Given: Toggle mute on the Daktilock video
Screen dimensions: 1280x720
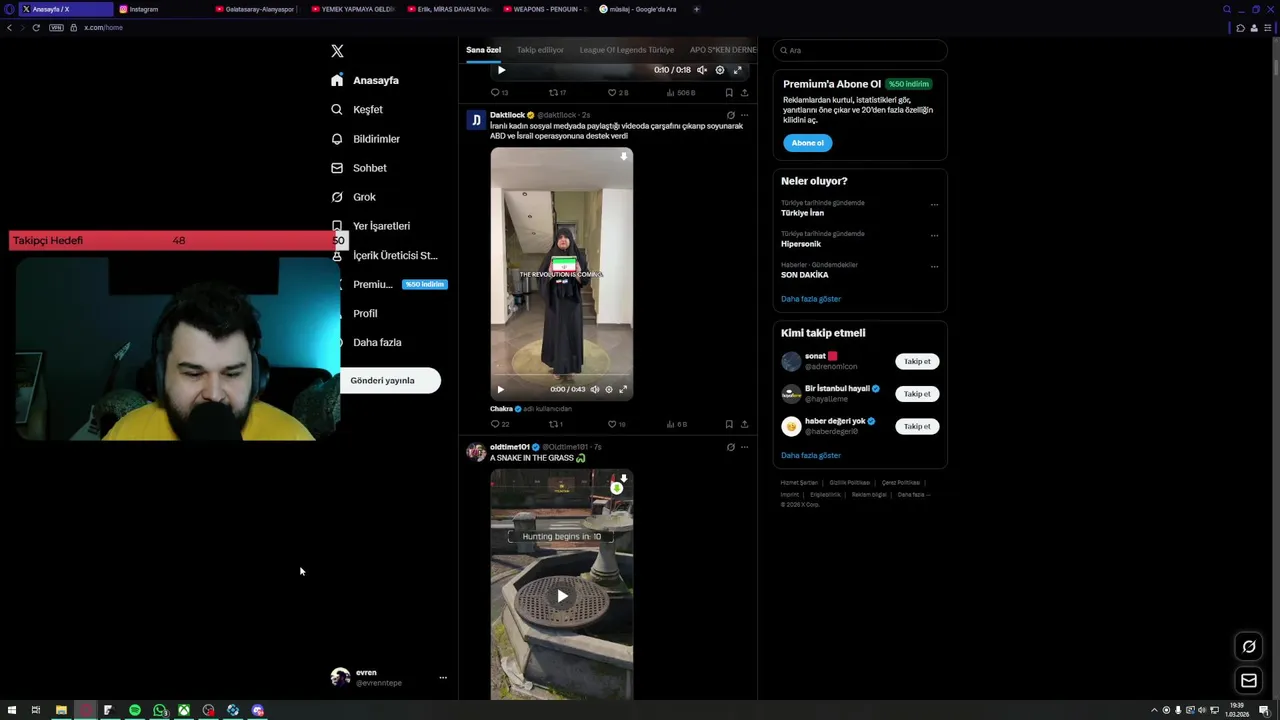Looking at the screenshot, I should 595,389.
